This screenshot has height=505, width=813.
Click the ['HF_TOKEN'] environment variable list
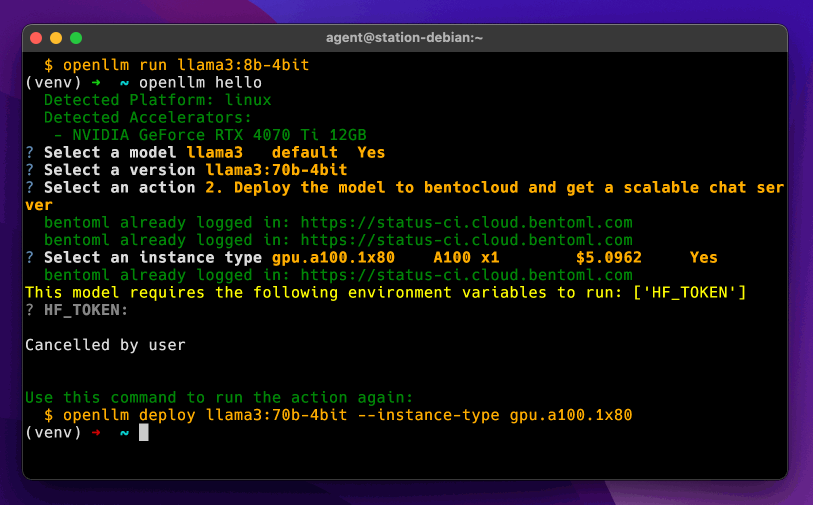coord(689,293)
